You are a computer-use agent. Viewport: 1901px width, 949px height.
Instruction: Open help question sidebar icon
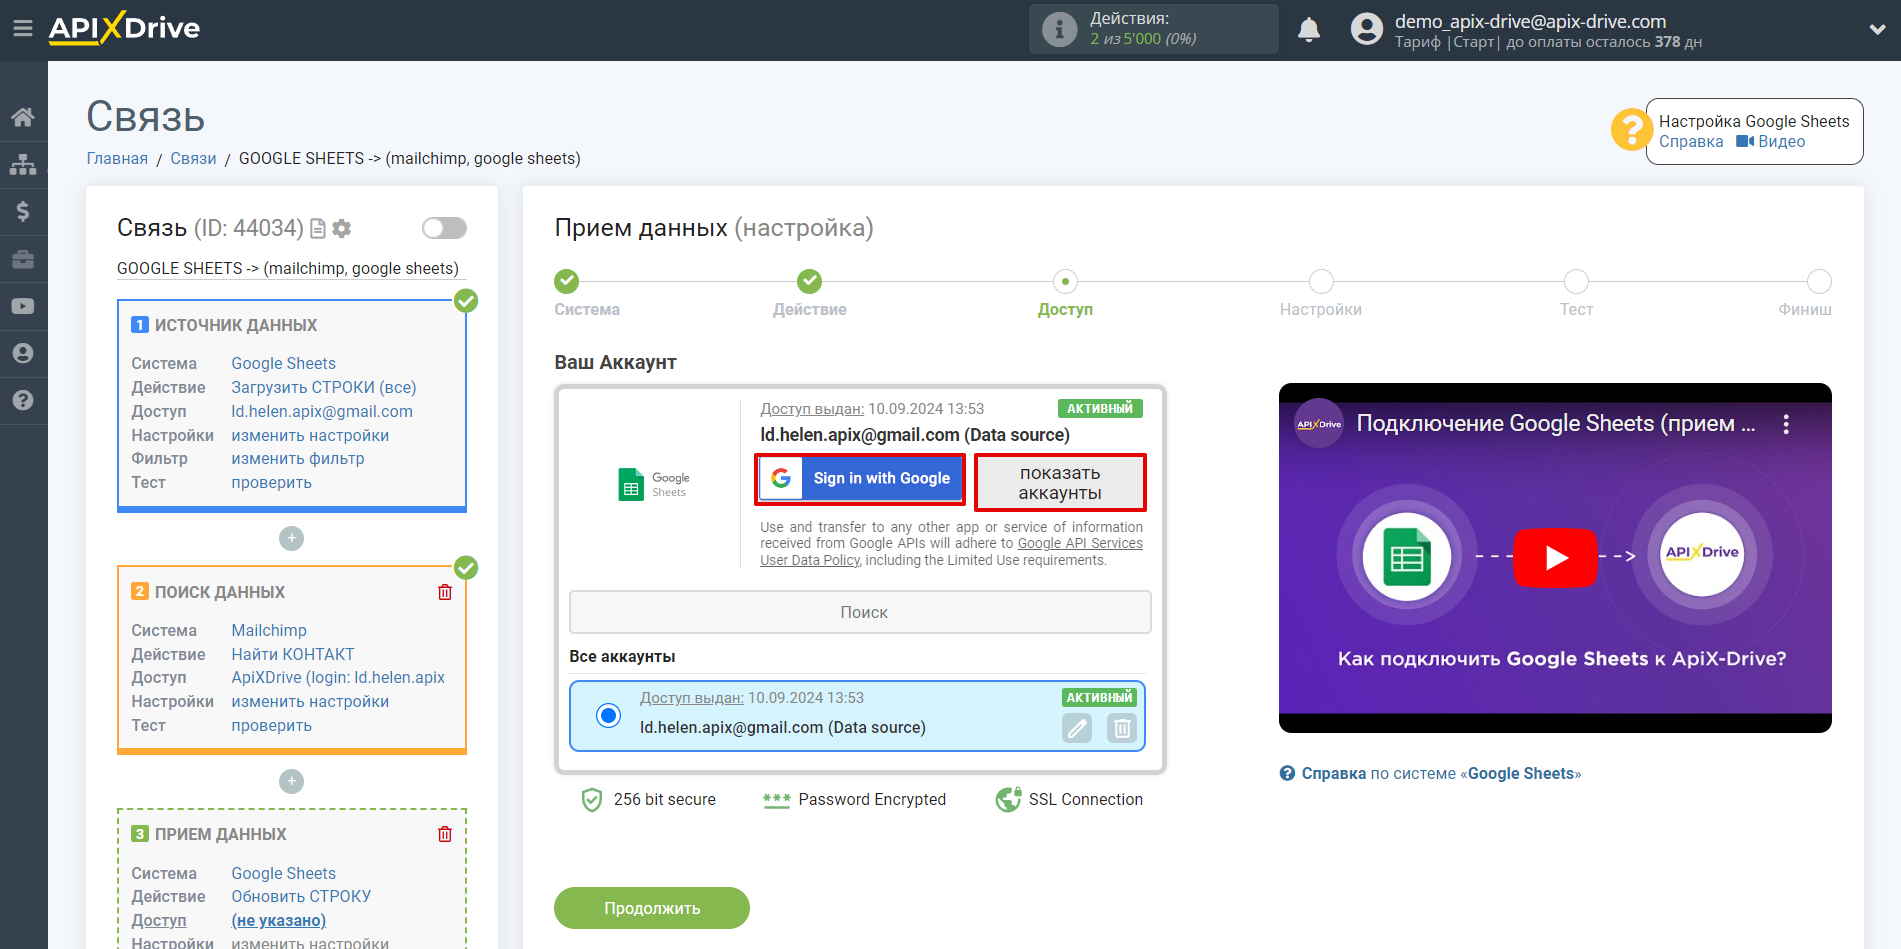(x=23, y=400)
